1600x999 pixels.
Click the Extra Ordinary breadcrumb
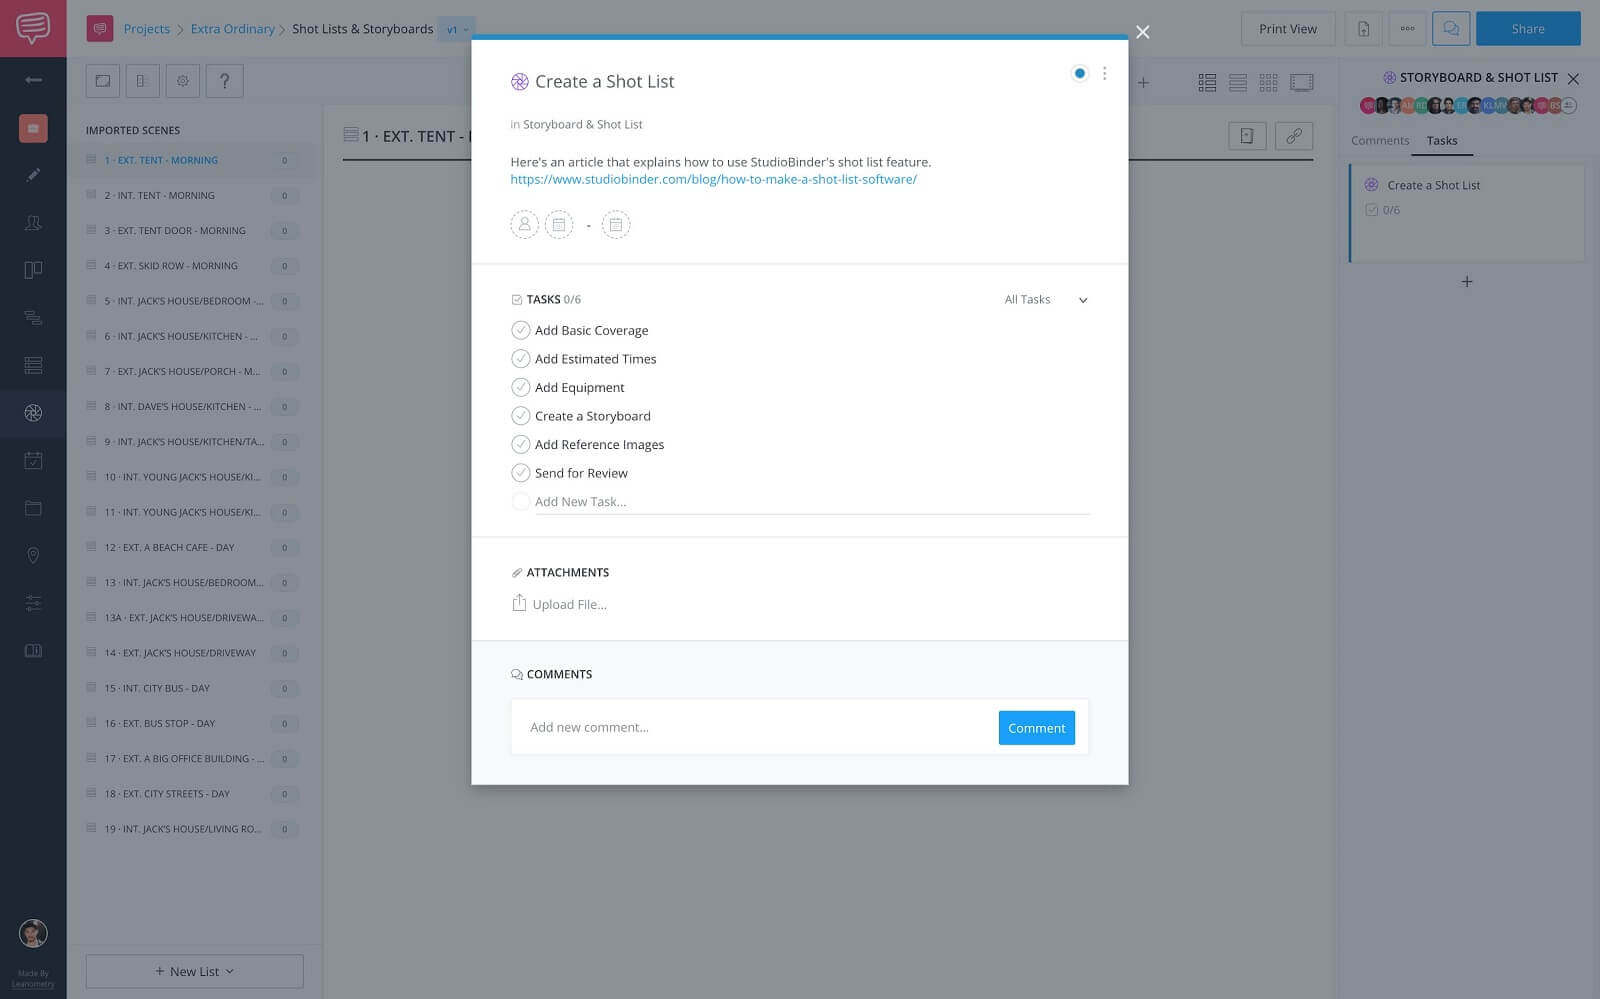click(232, 29)
